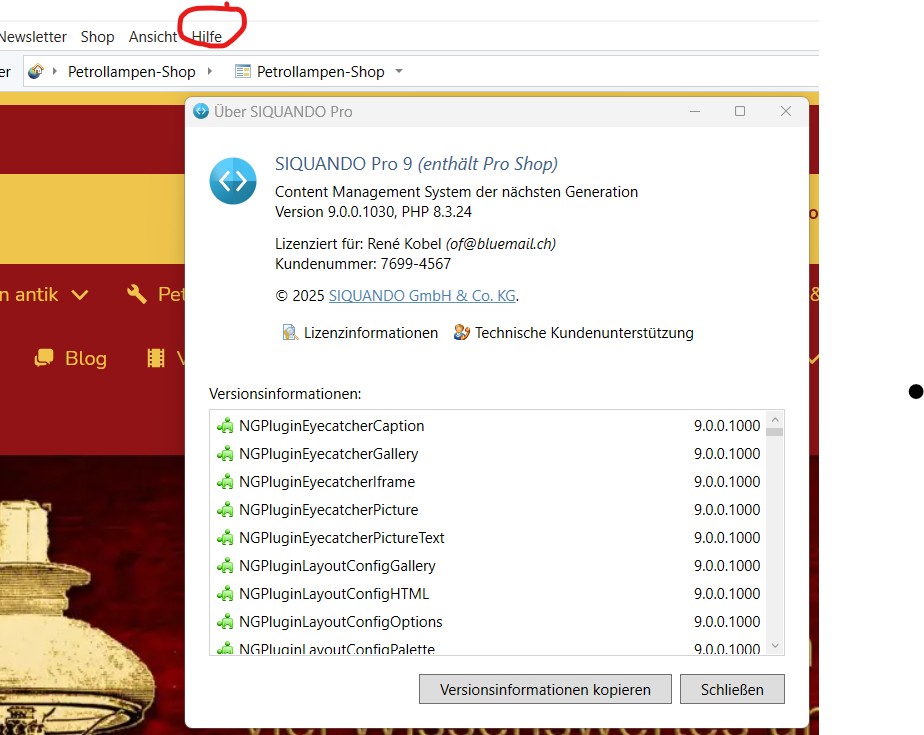The height and width of the screenshot is (735, 924).
Task: Open the Ansicht menu
Action: 153,37
